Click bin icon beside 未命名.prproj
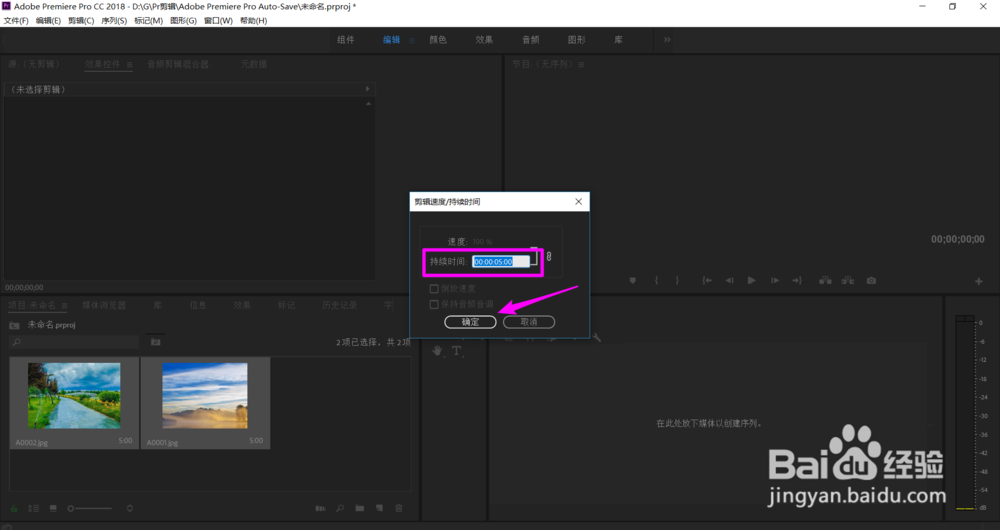Image resolution: width=1000 pixels, height=530 pixels. coord(14,325)
